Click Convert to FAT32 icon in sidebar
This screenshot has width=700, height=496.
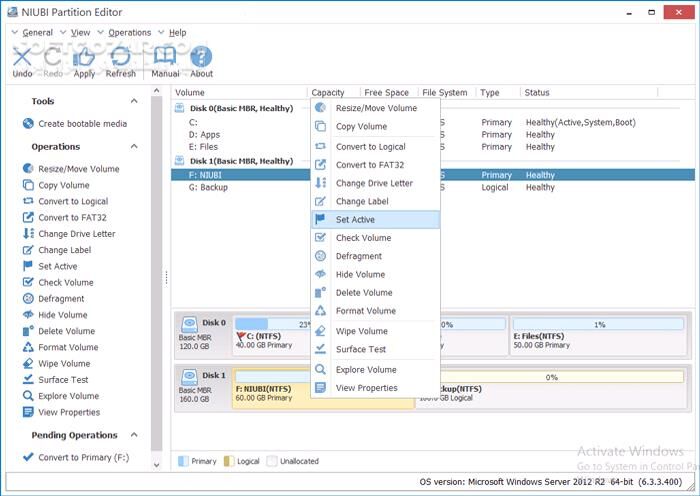(x=28, y=217)
